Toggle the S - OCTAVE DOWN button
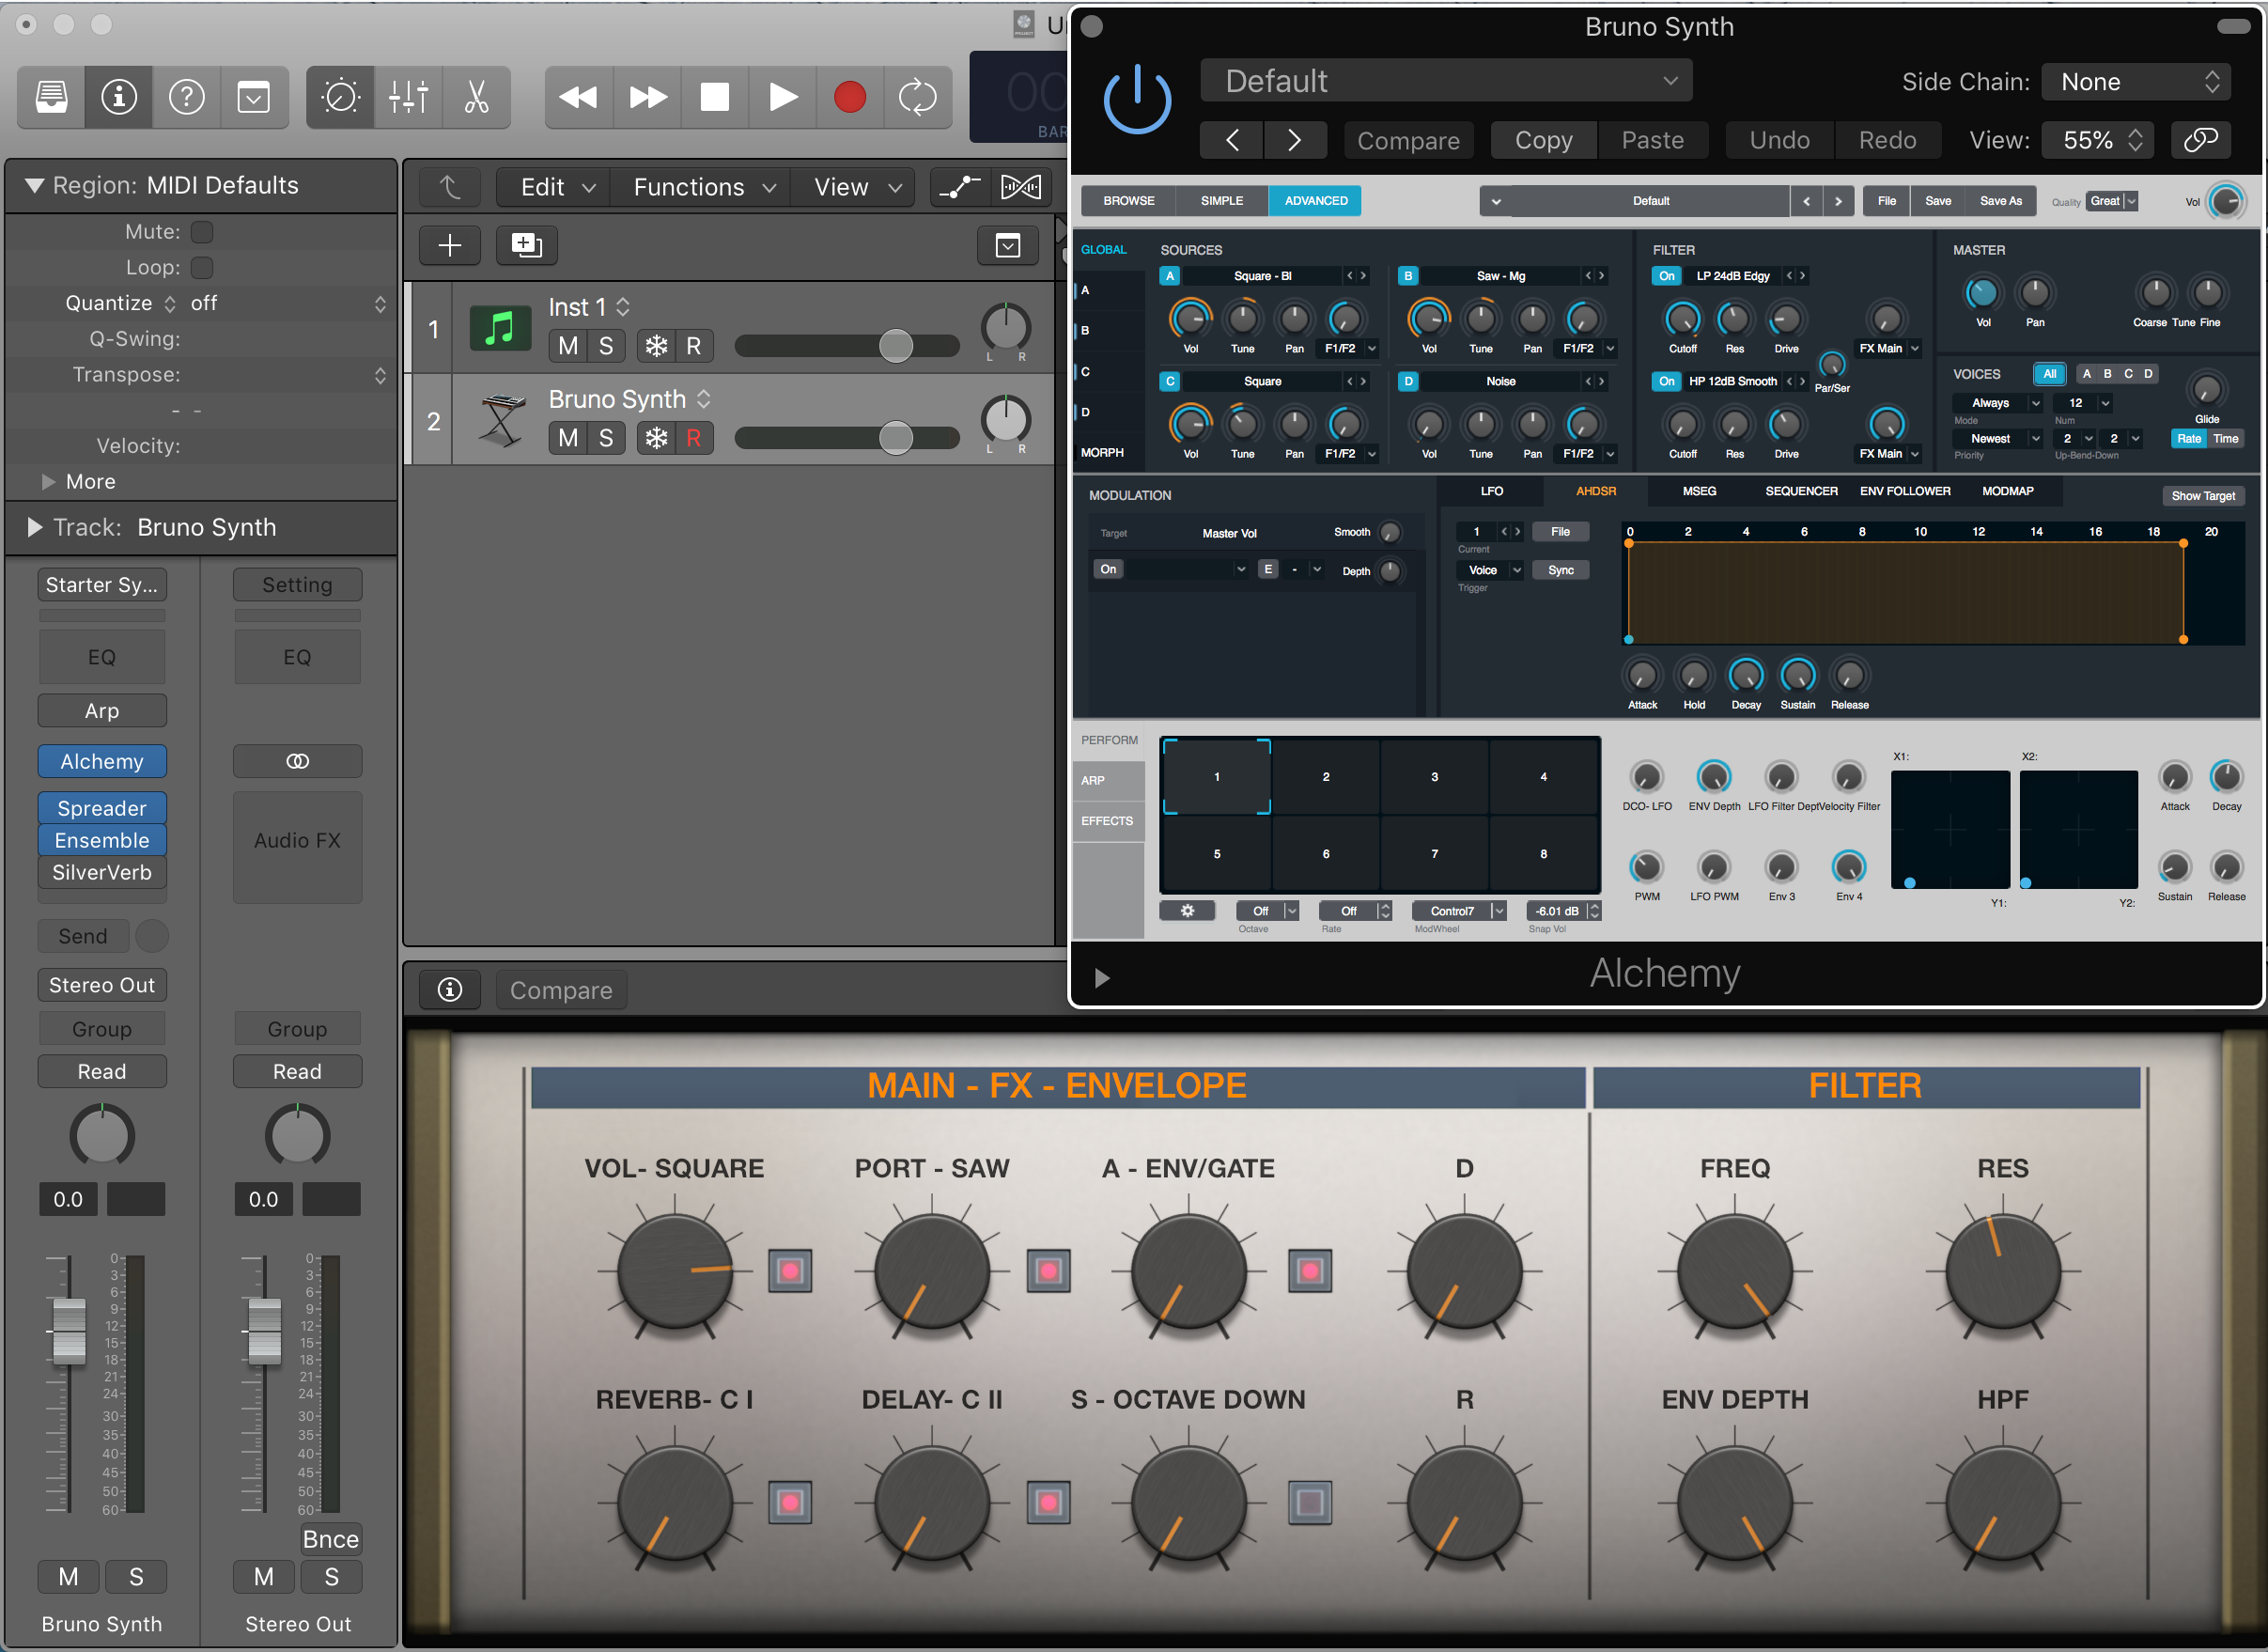Image resolution: width=2268 pixels, height=1652 pixels. click(1310, 1502)
